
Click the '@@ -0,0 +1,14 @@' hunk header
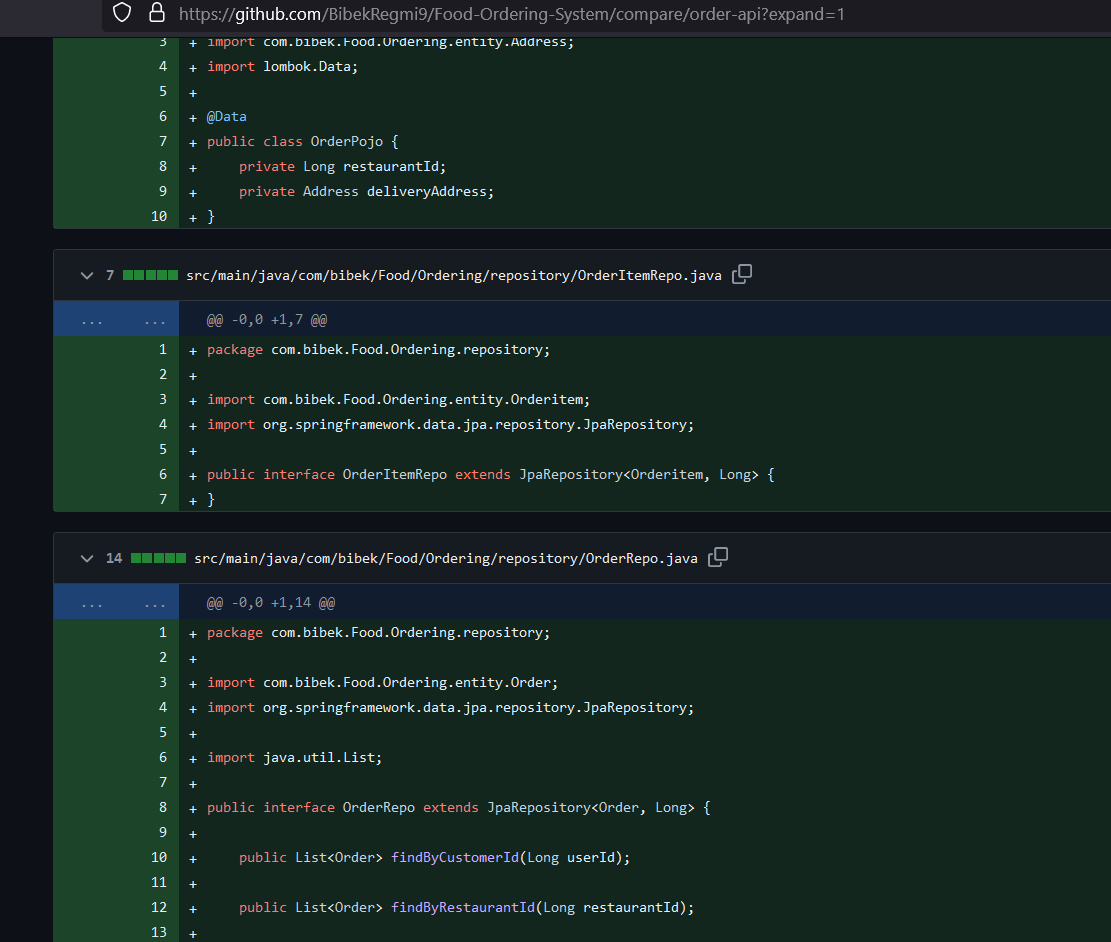pos(271,602)
